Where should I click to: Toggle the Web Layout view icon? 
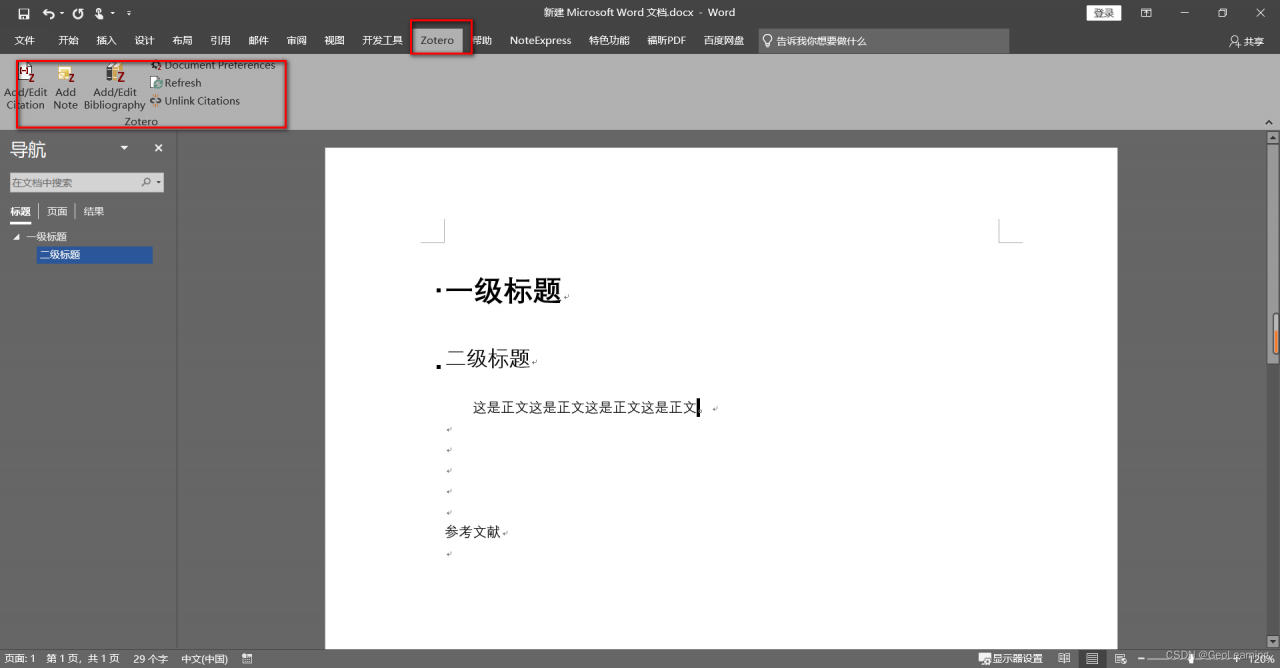tap(1120, 658)
